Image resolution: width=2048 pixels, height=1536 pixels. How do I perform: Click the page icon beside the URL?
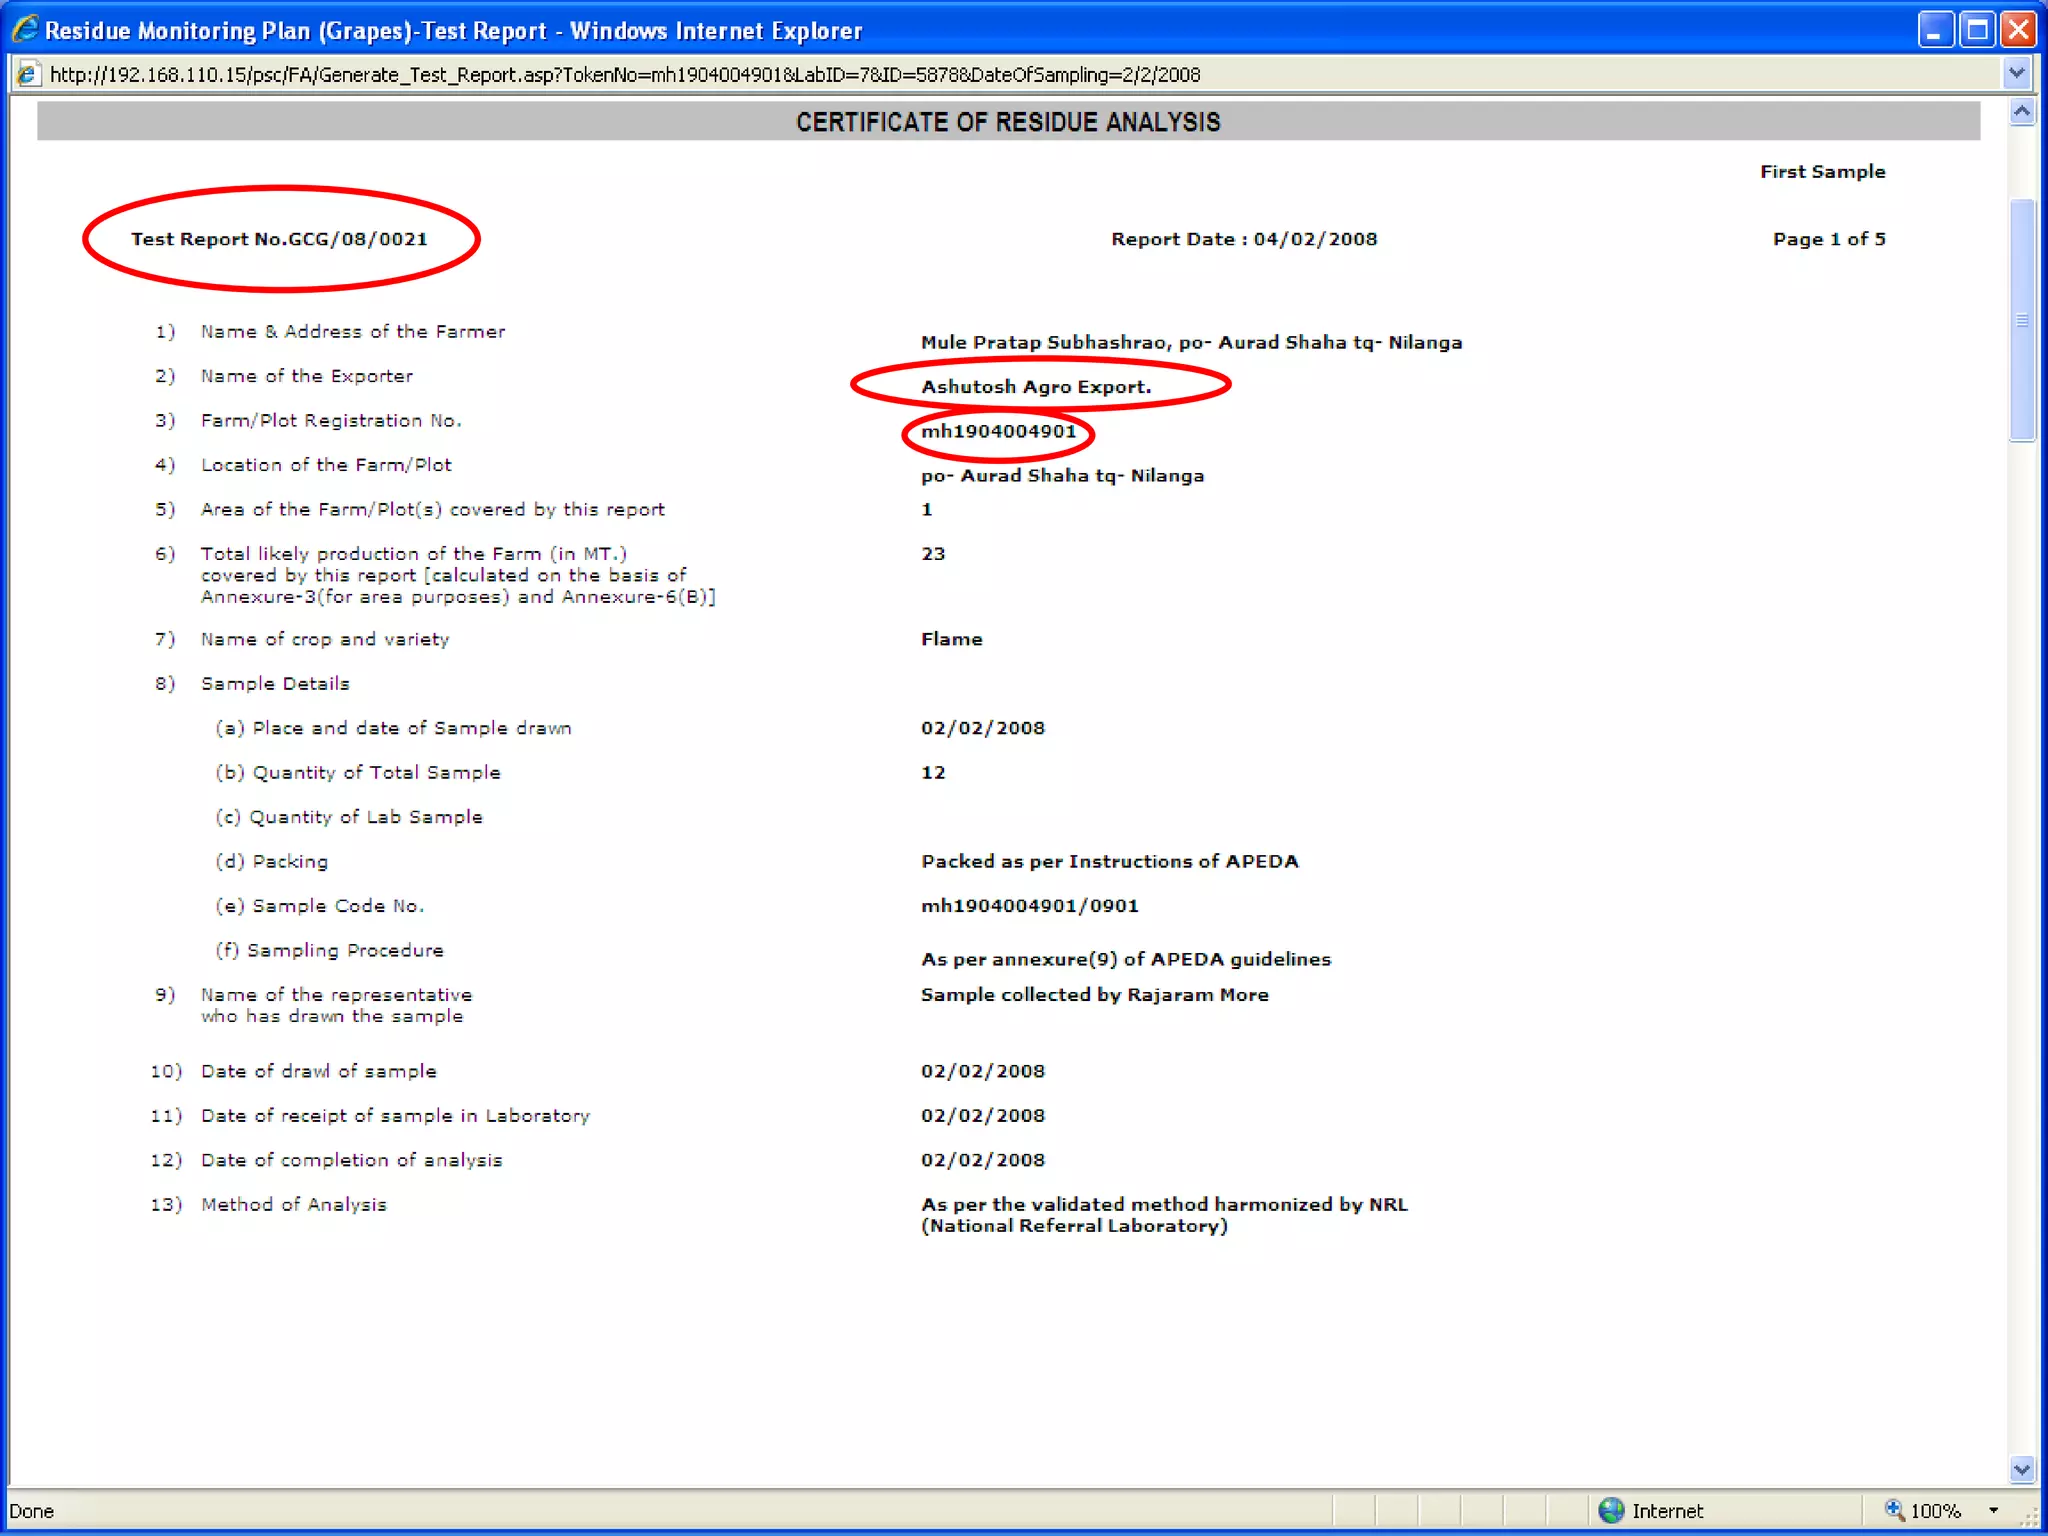click(27, 74)
